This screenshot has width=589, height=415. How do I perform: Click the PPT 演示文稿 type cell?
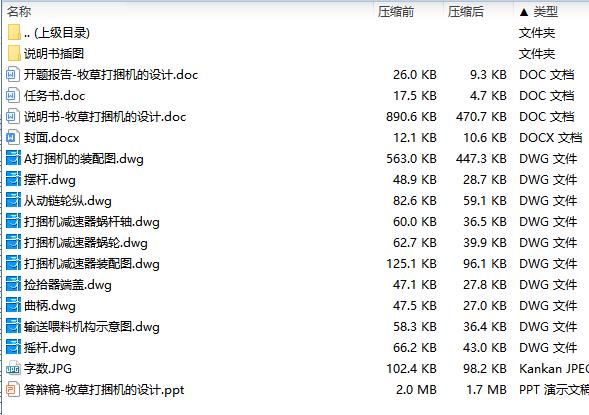(554, 390)
